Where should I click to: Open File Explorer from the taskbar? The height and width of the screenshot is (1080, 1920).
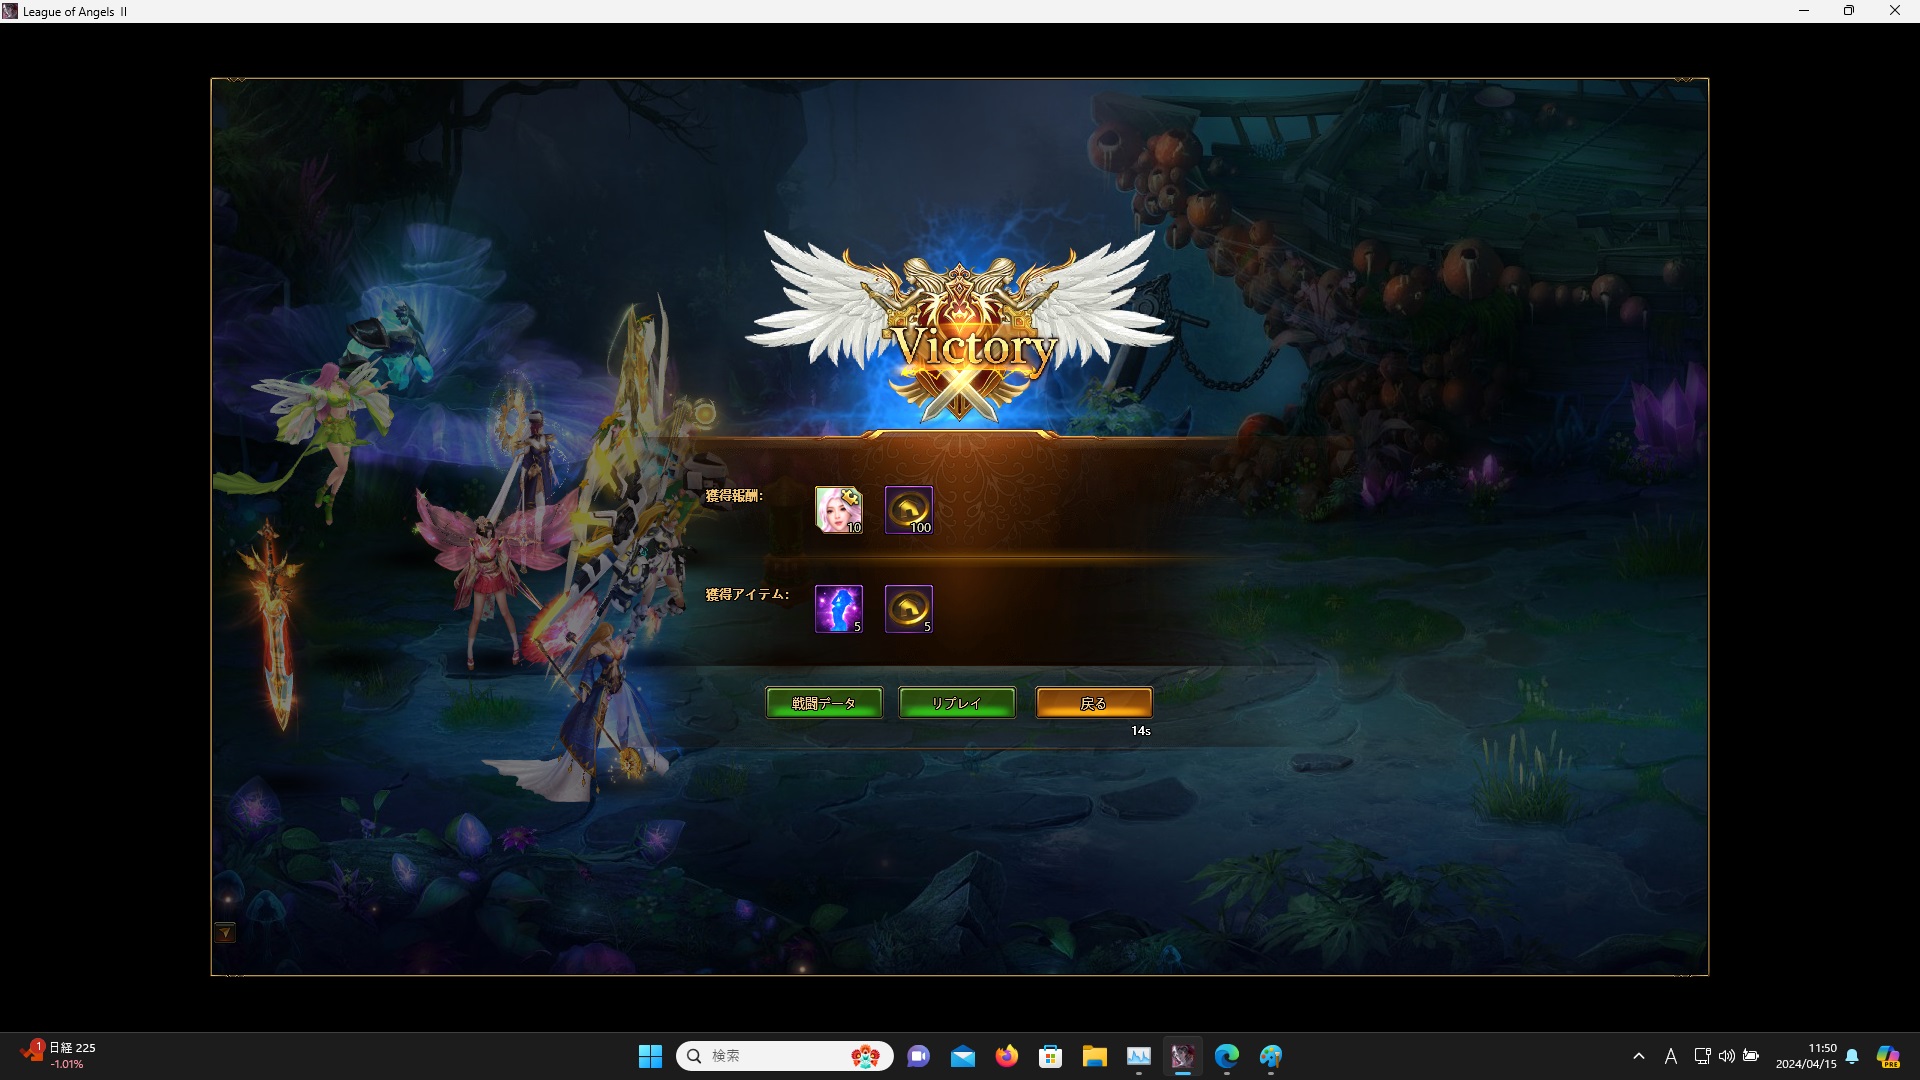[x=1094, y=1056]
